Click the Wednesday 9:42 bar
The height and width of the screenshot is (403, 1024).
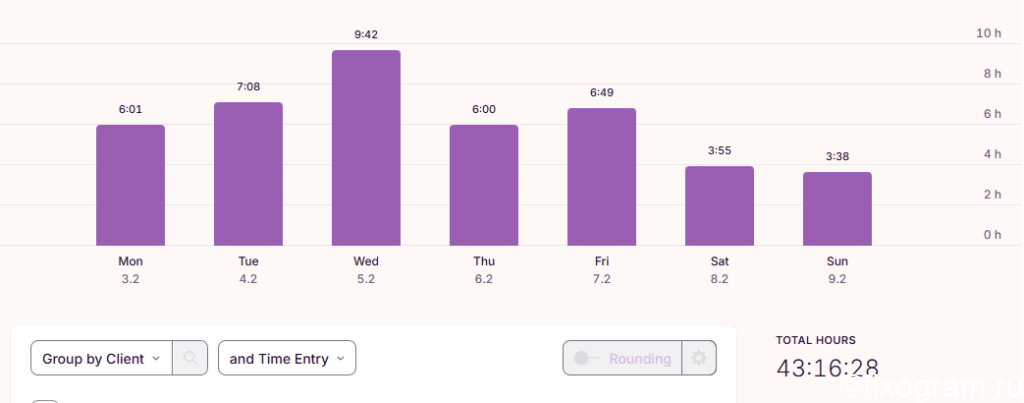(366, 148)
